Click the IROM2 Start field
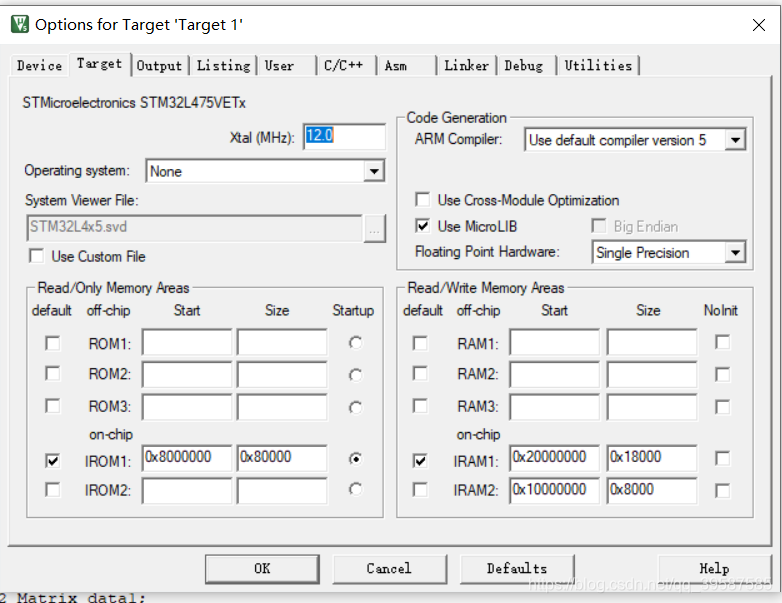The height and width of the screenshot is (603, 782). [x=187, y=491]
